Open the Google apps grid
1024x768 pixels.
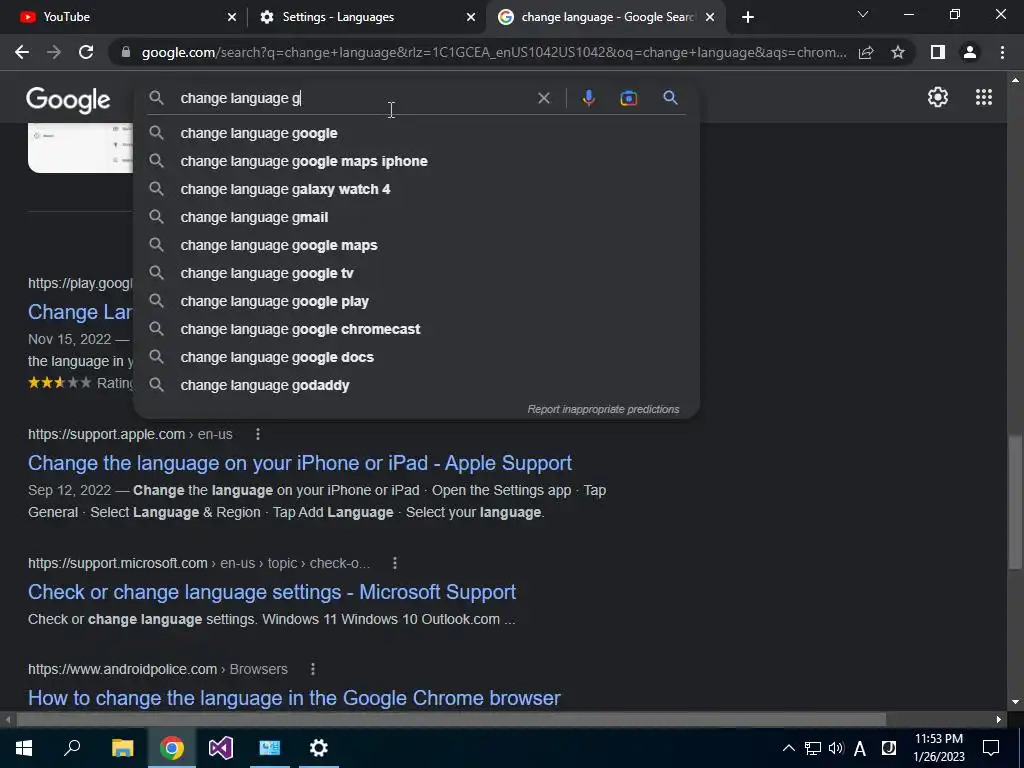[x=984, y=97]
